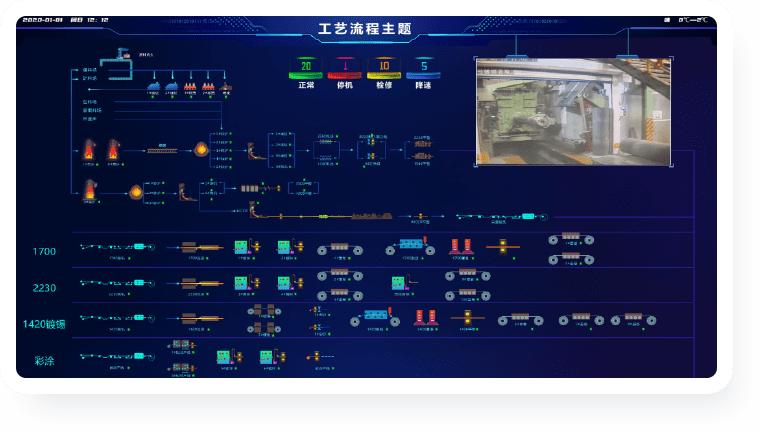Click the yellow unit ending 彩涂 row
Image resolution: width=760 pixels, height=432 pixels.
(x=320, y=357)
